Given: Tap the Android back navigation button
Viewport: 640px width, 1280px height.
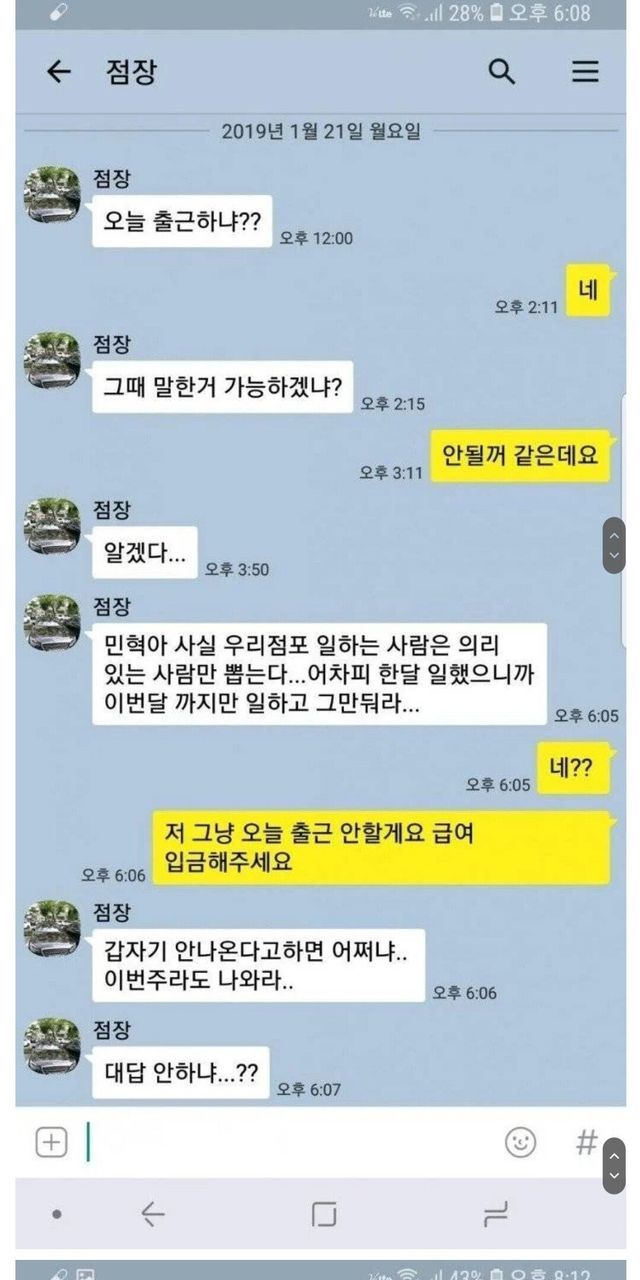Looking at the screenshot, I should coord(153,1214).
